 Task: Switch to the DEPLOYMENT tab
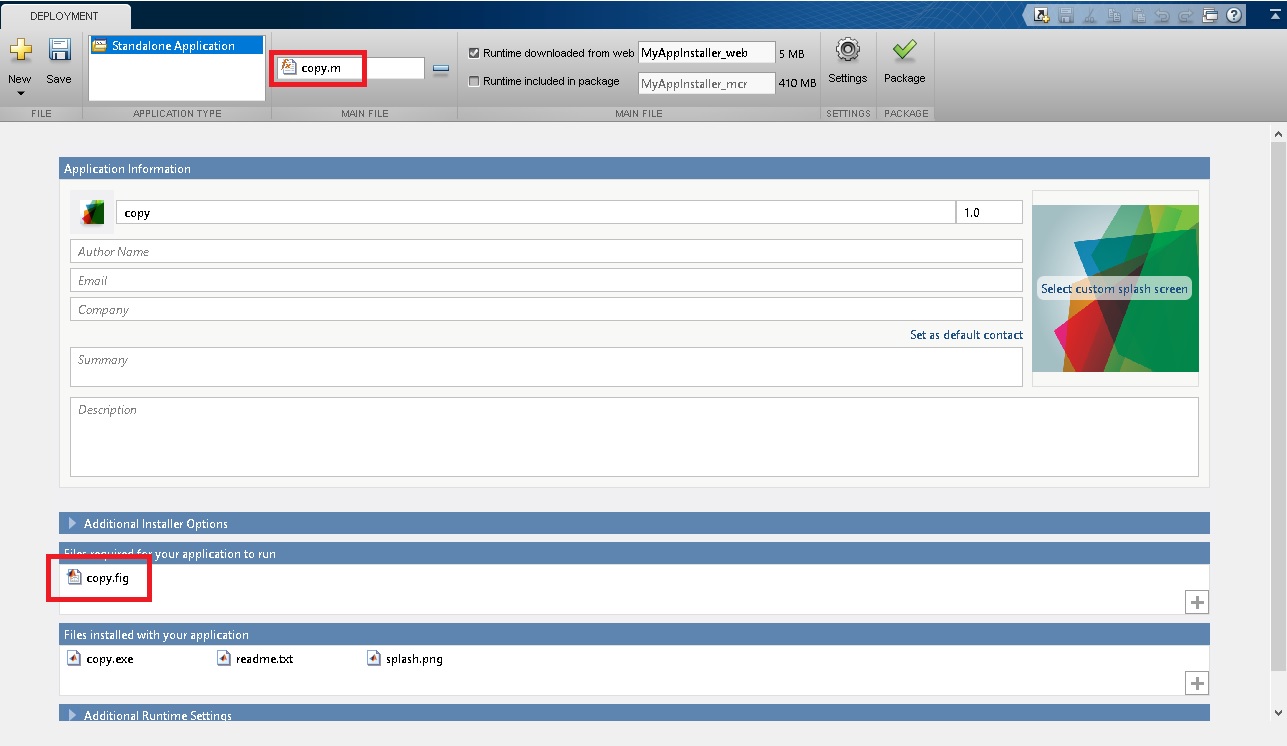click(x=65, y=16)
